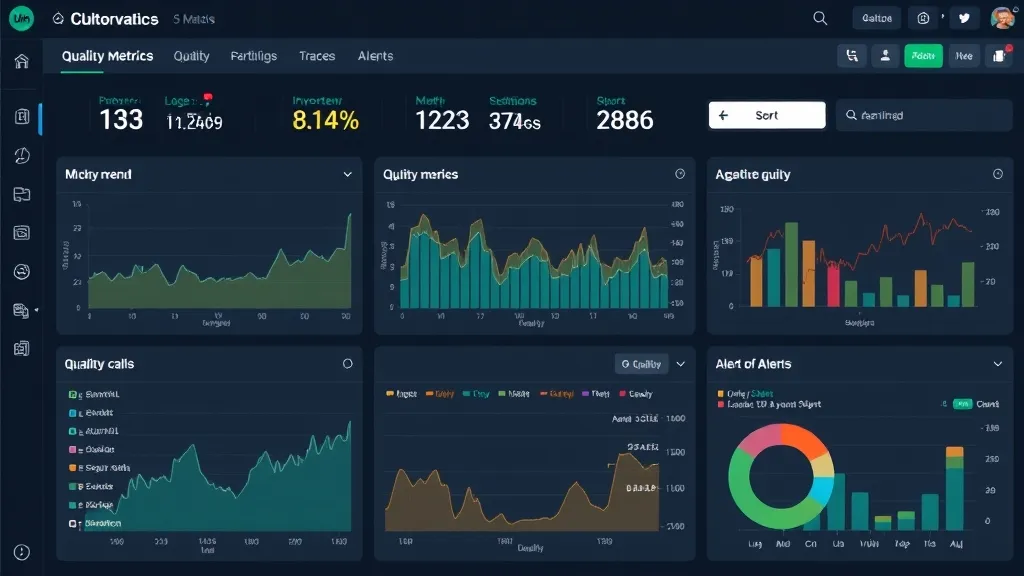Open the notifications icon in the top bar

(923, 18)
